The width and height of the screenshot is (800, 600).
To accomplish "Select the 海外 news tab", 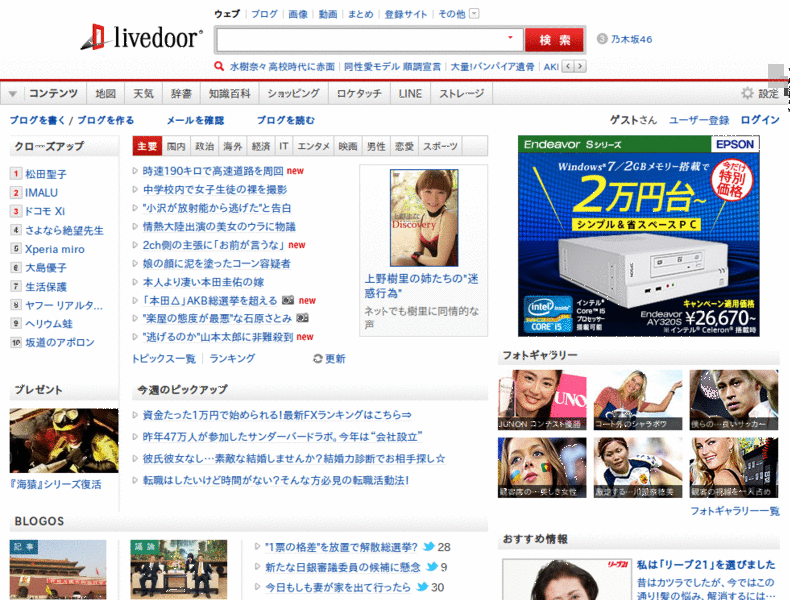I will tap(233, 146).
